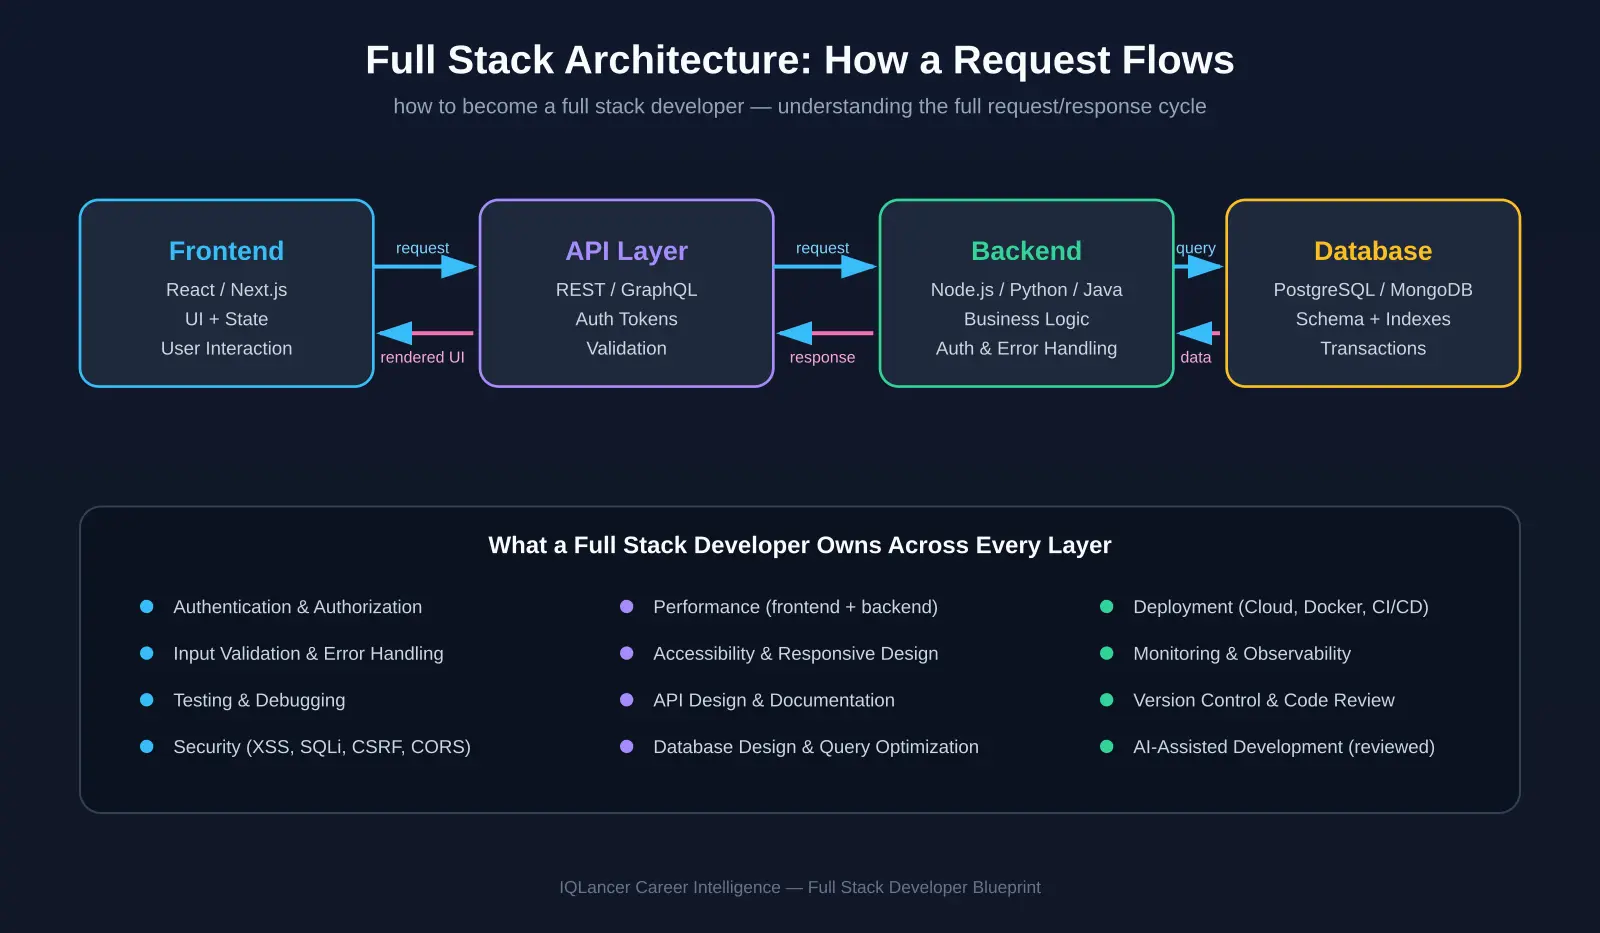
Task: Click "React / Next.js" in the Frontend box
Action: (226, 290)
